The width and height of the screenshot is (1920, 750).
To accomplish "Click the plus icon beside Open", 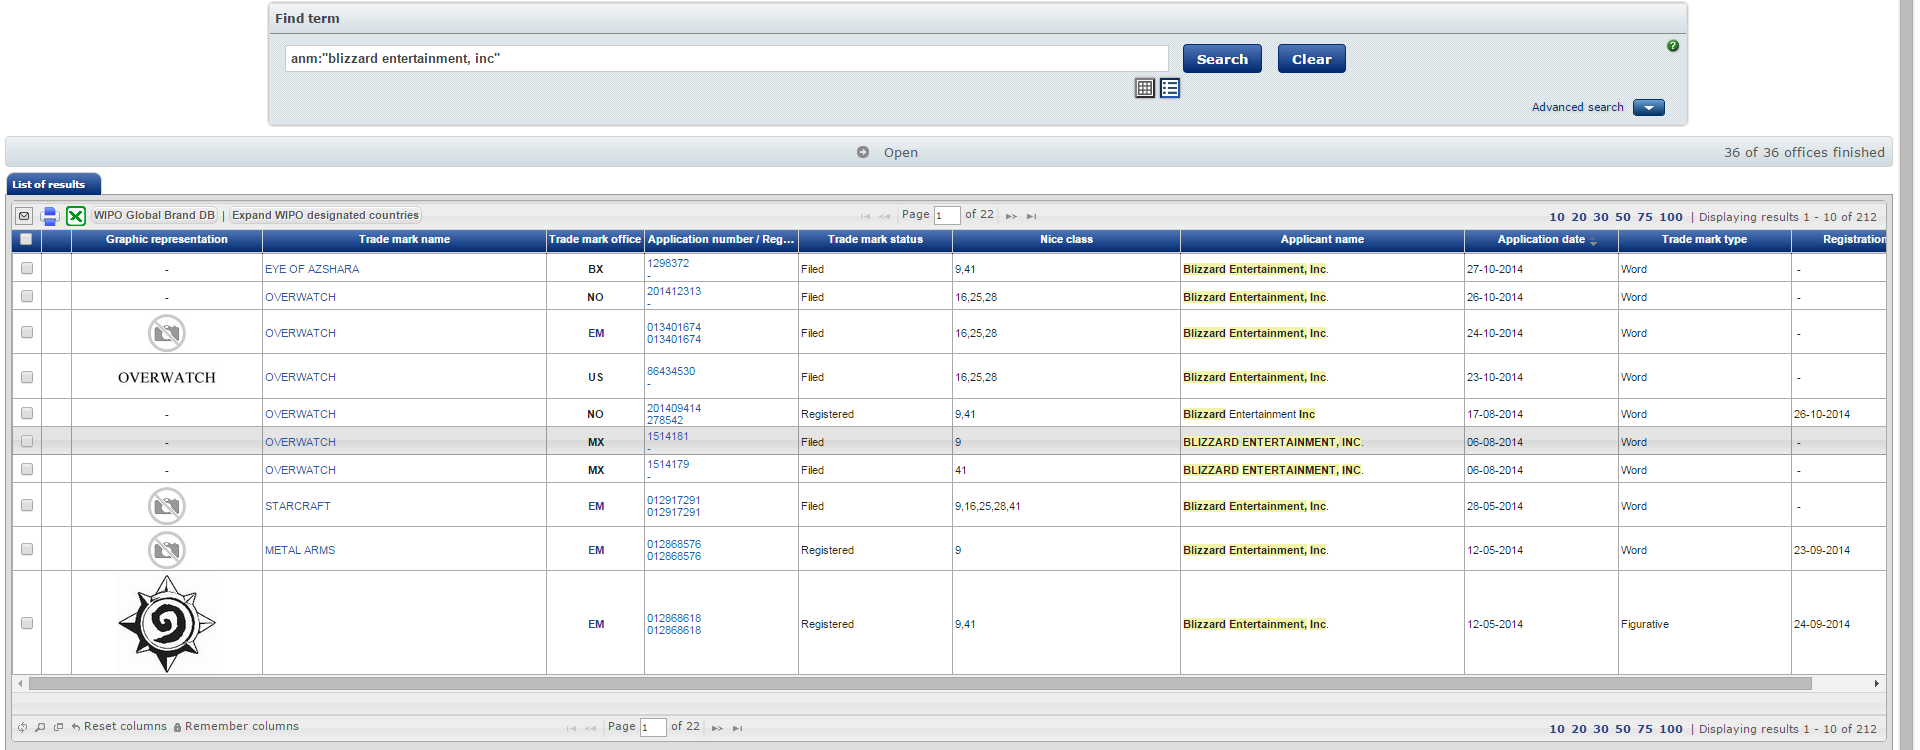I will (863, 152).
